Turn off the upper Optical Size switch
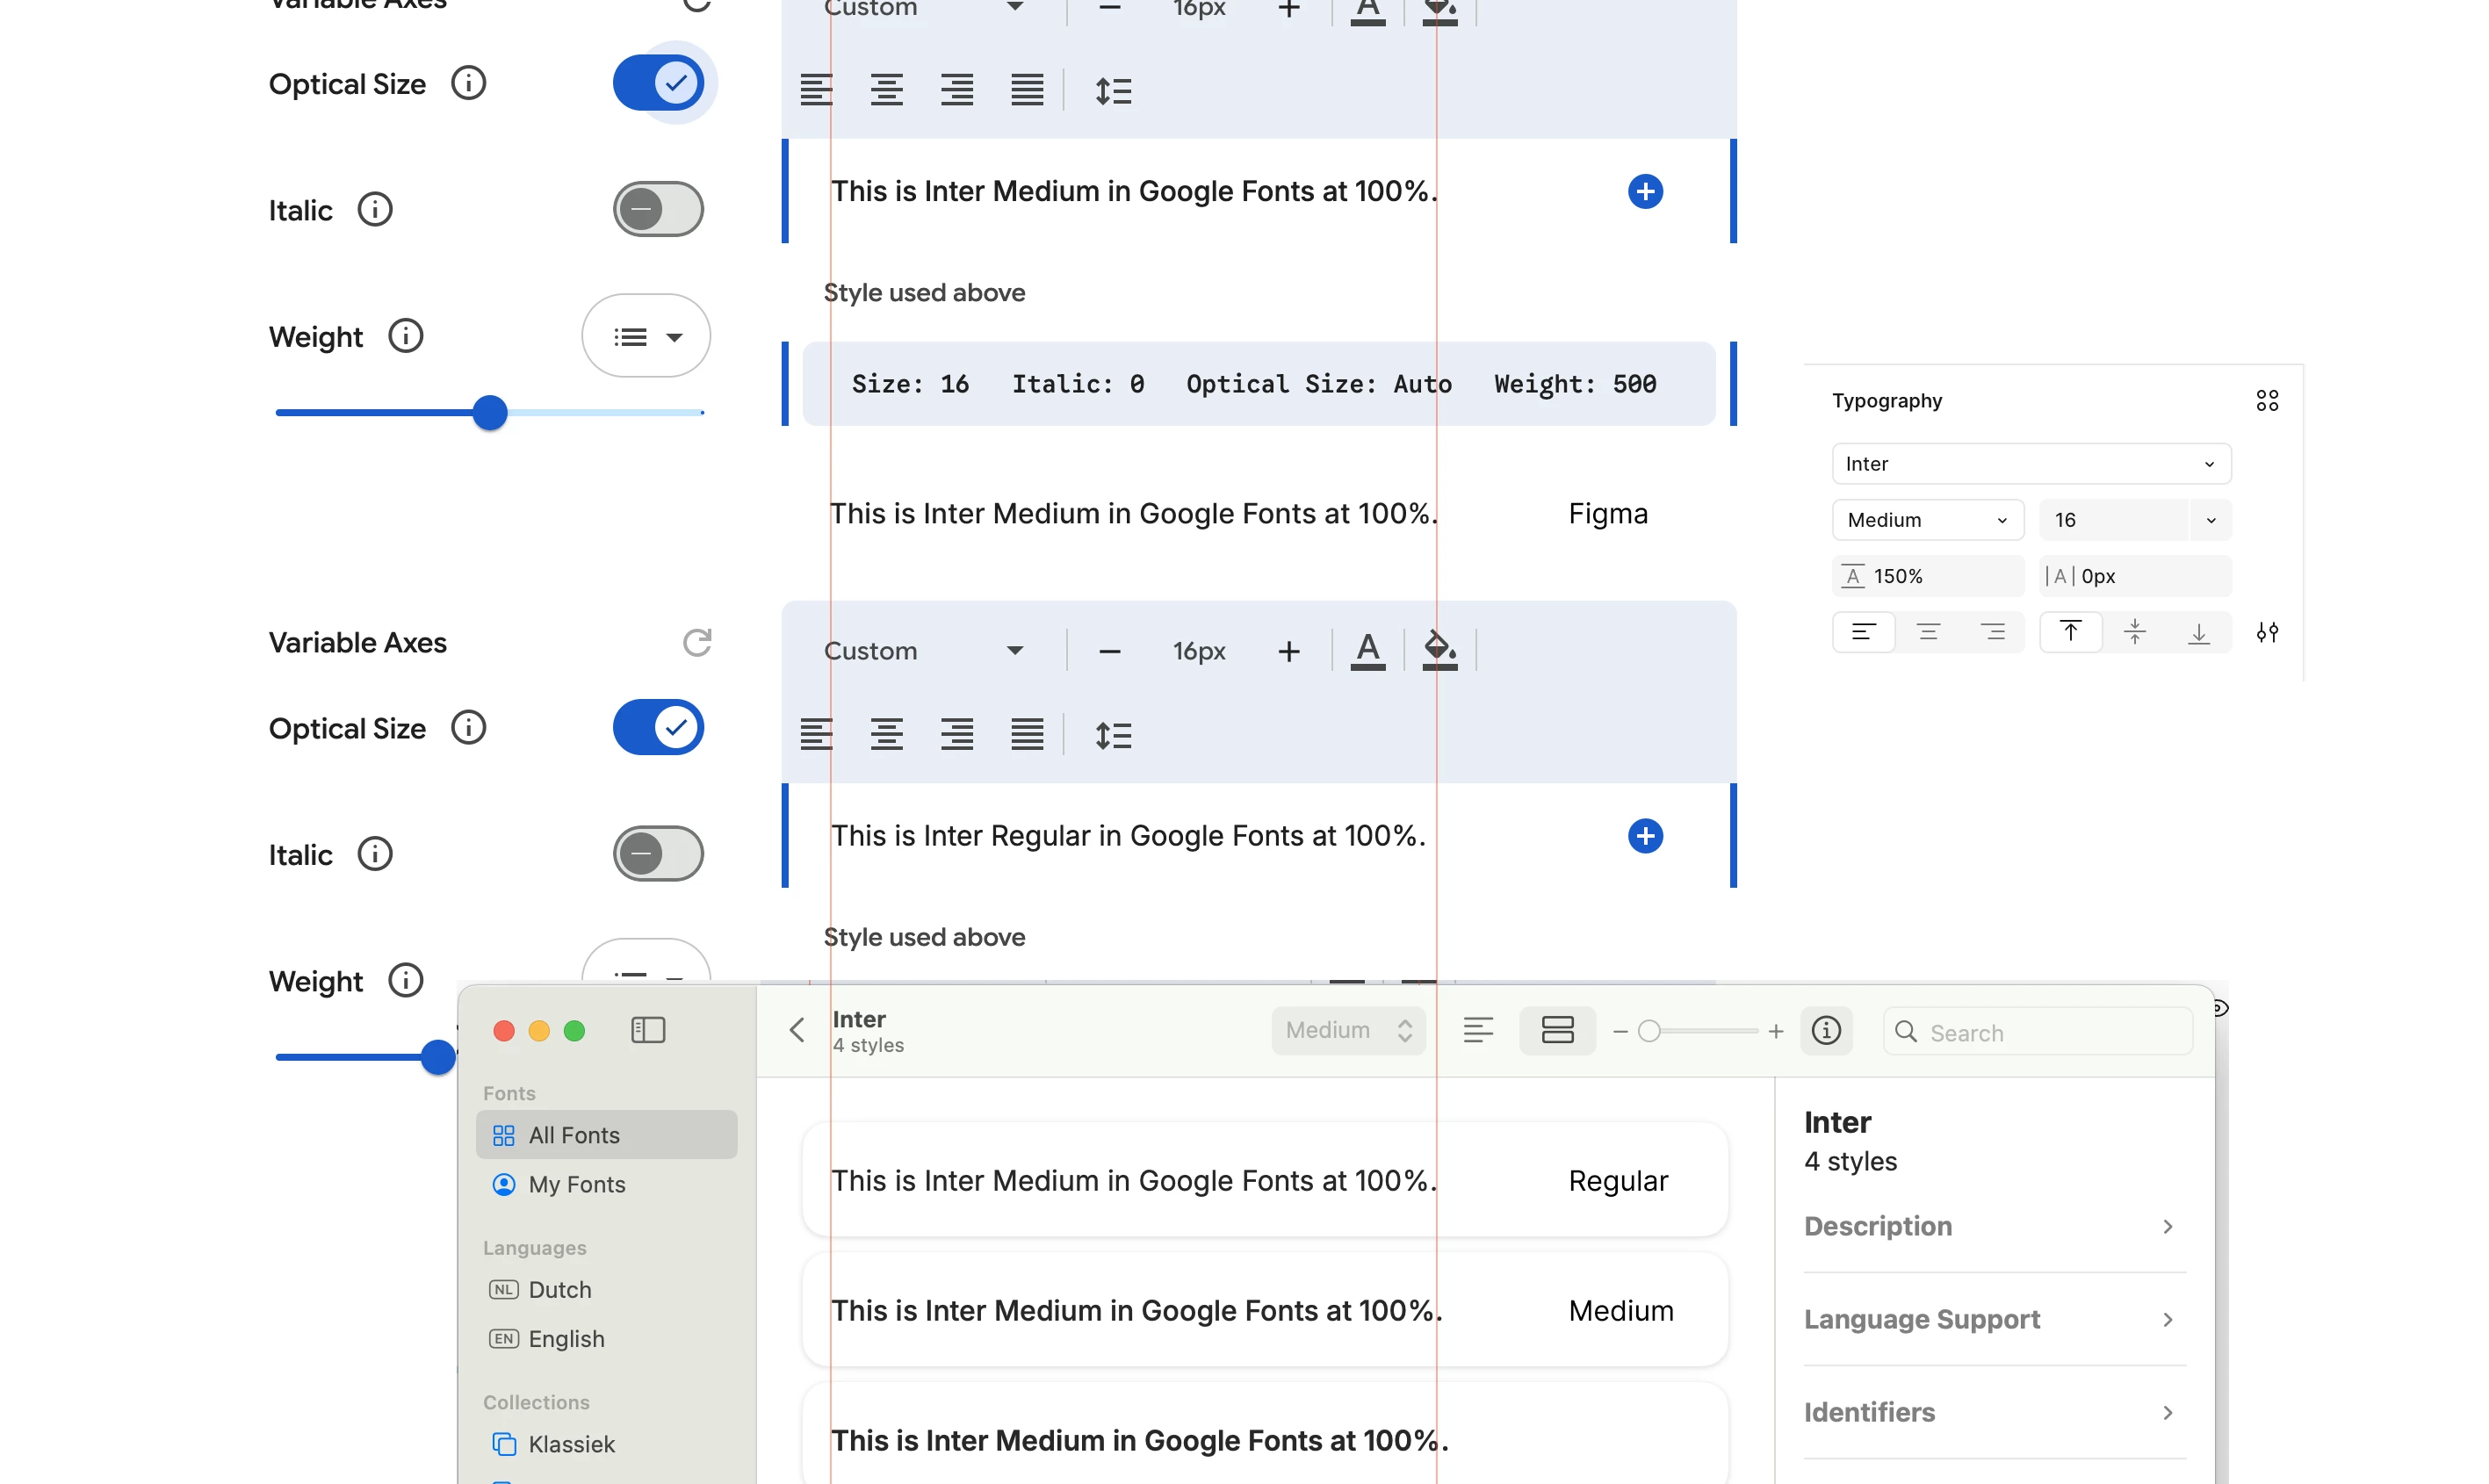 tap(658, 83)
